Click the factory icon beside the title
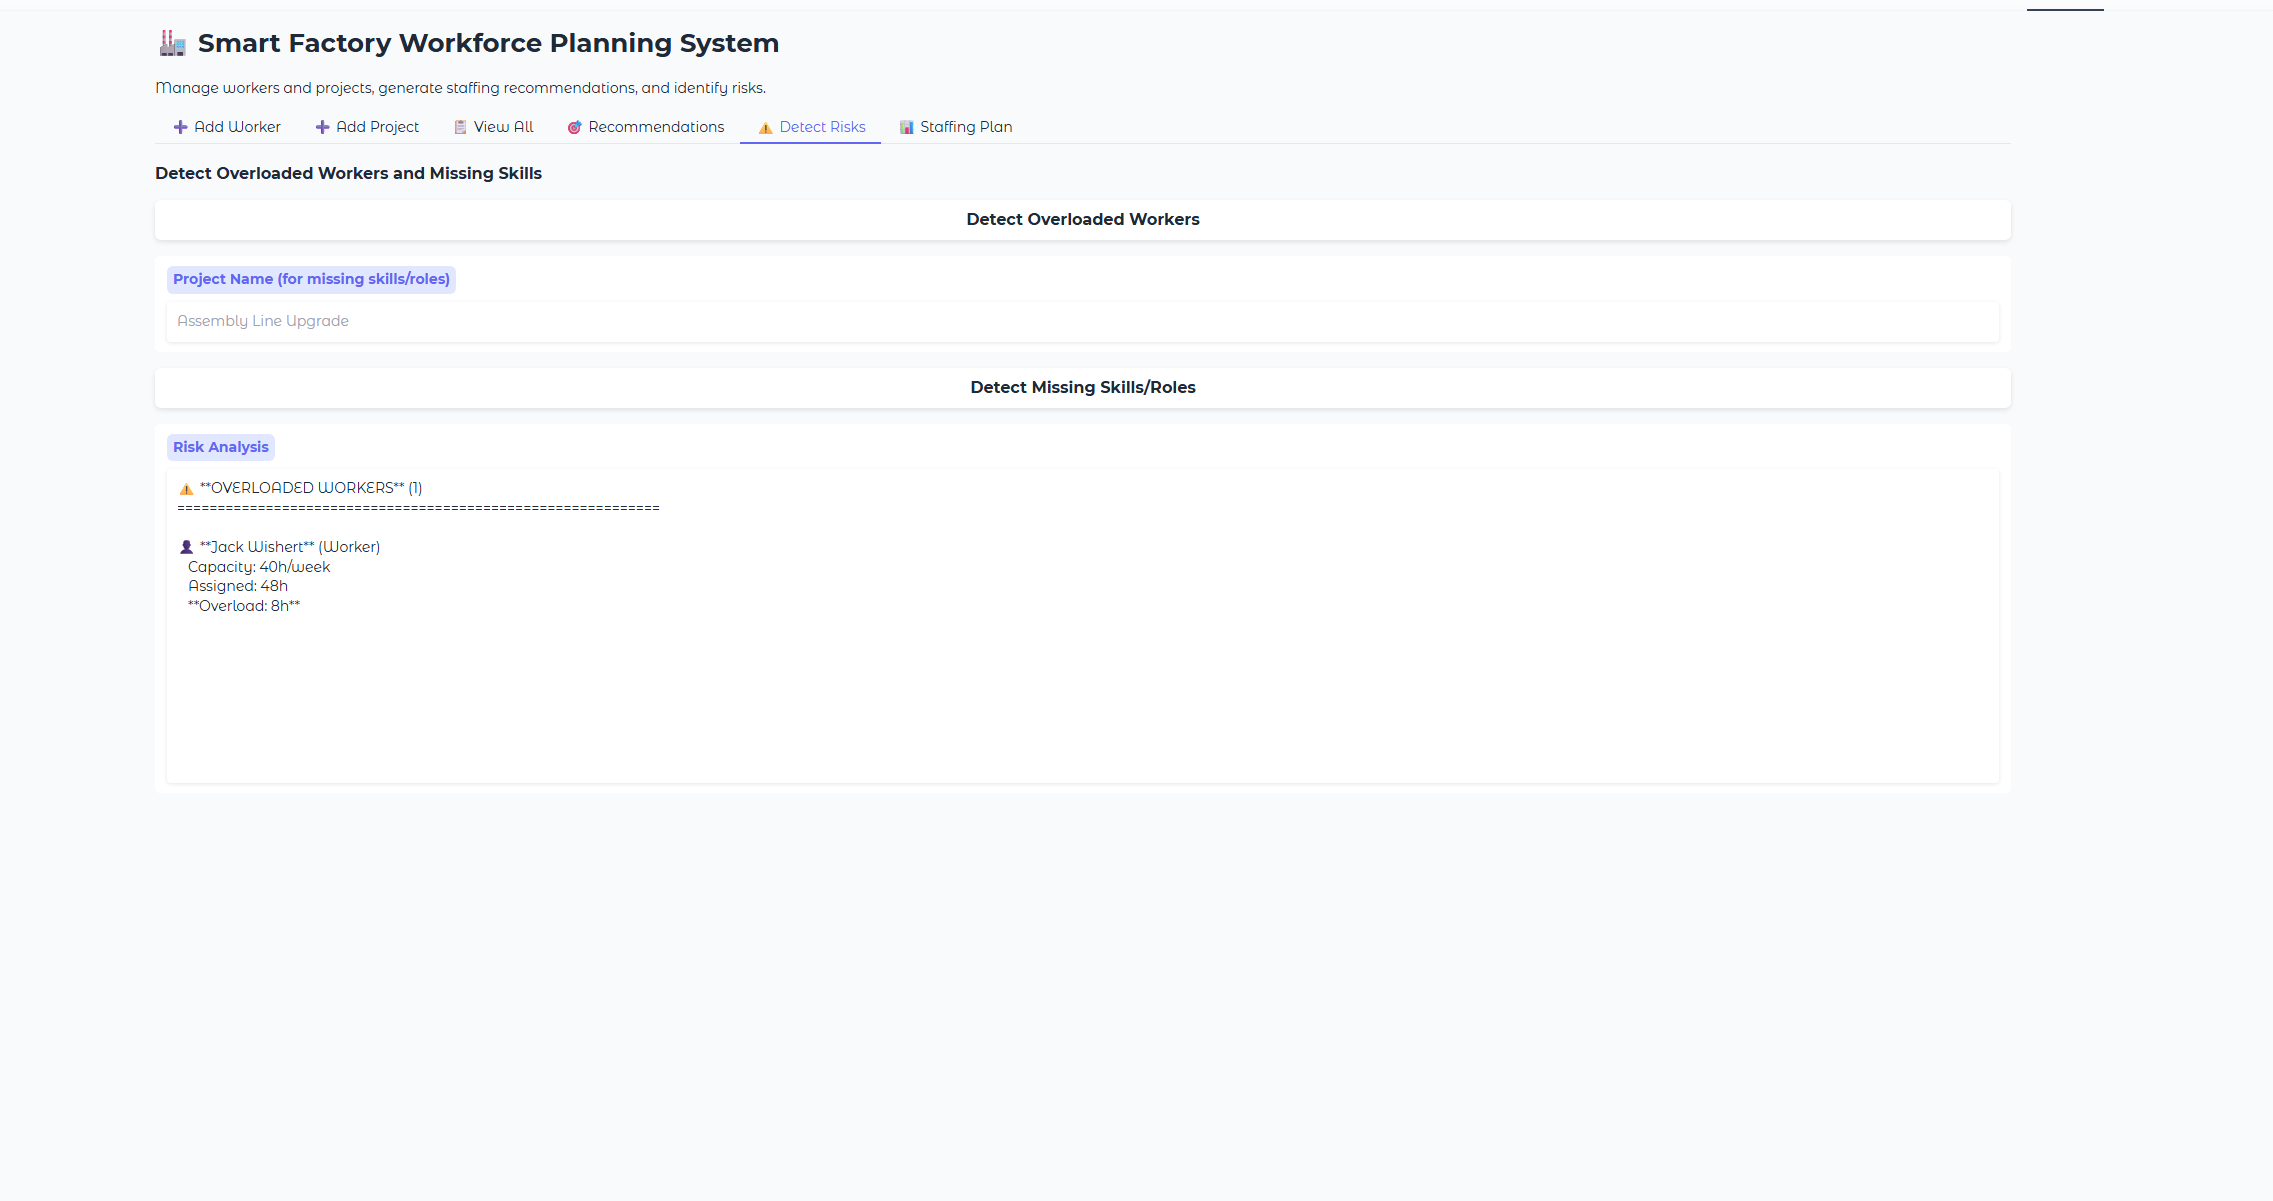This screenshot has height=1201, width=2273. (173, 43)
